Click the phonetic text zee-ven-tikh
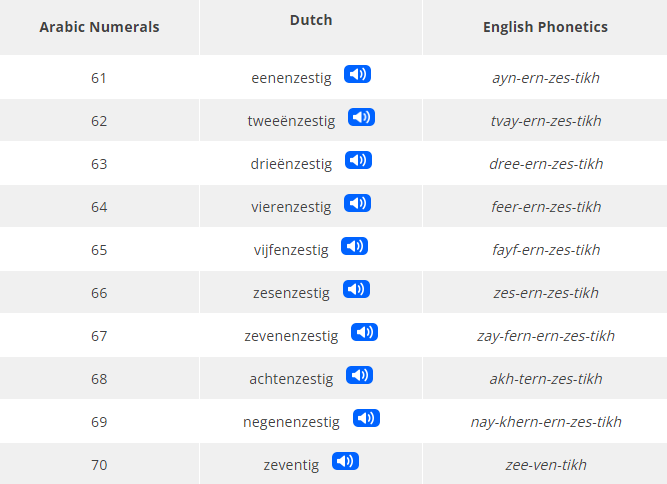This screenshot has height=484, width=667. [546, 465]
